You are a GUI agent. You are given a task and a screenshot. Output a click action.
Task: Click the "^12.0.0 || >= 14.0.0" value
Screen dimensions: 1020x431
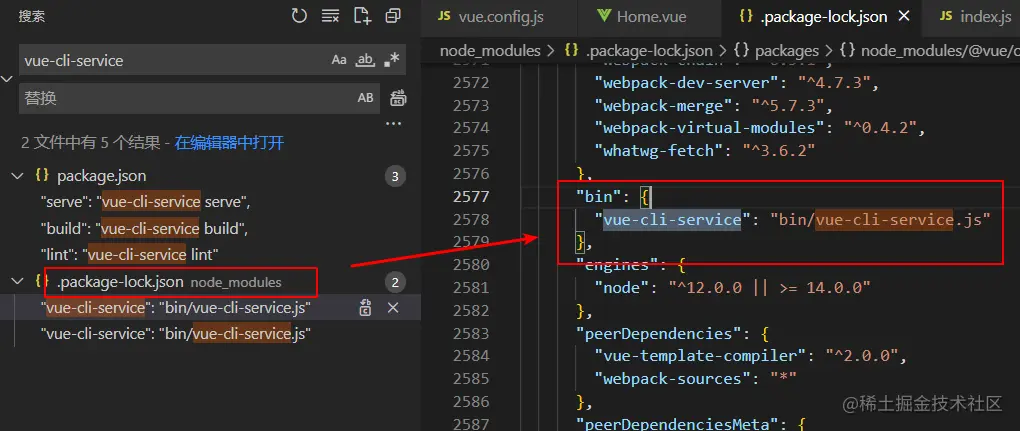click(x=770, y=287)
